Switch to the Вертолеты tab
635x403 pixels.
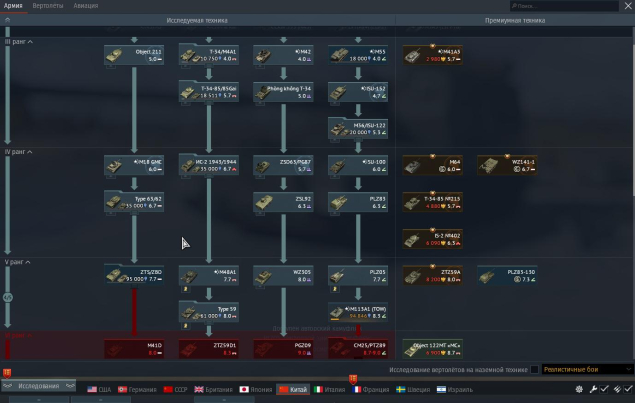[47, 6]
